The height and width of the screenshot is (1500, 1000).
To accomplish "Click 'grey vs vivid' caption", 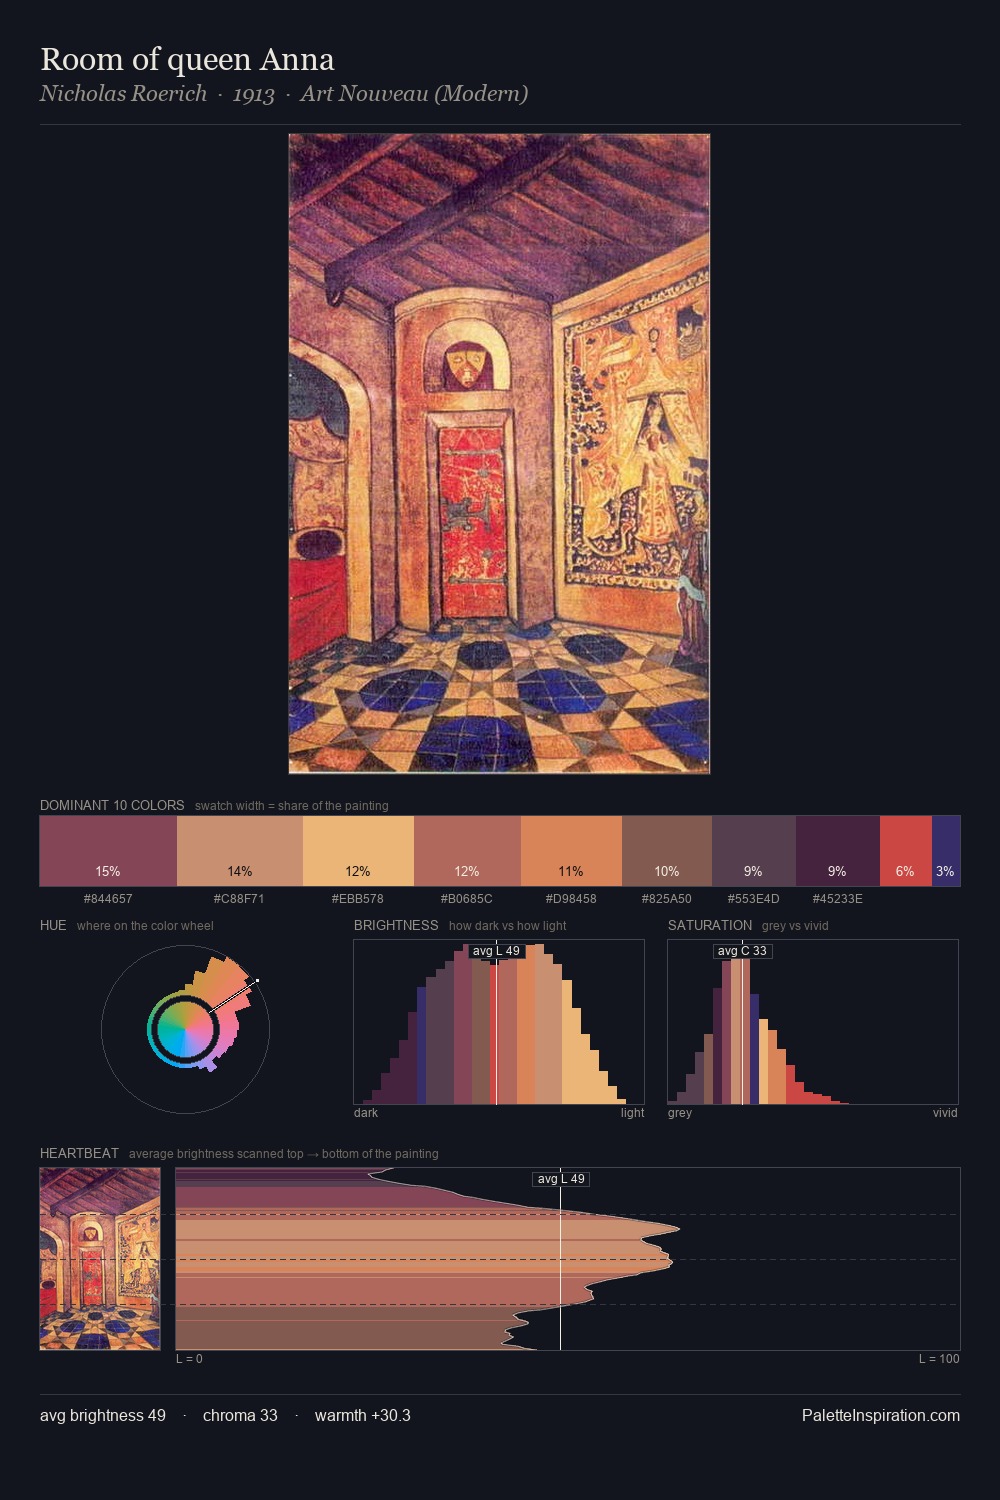I will click(x=795, y=926).
